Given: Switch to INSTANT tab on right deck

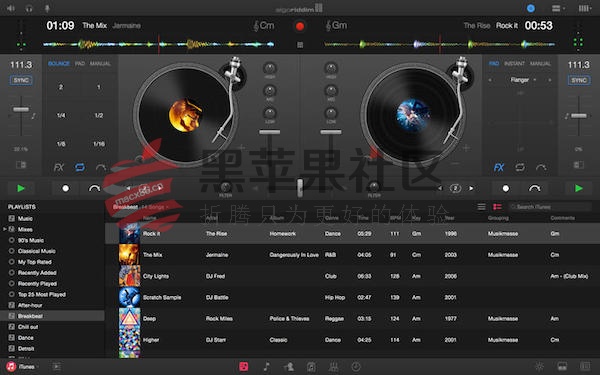Looking at the screenshot, I should coord(514,64).
